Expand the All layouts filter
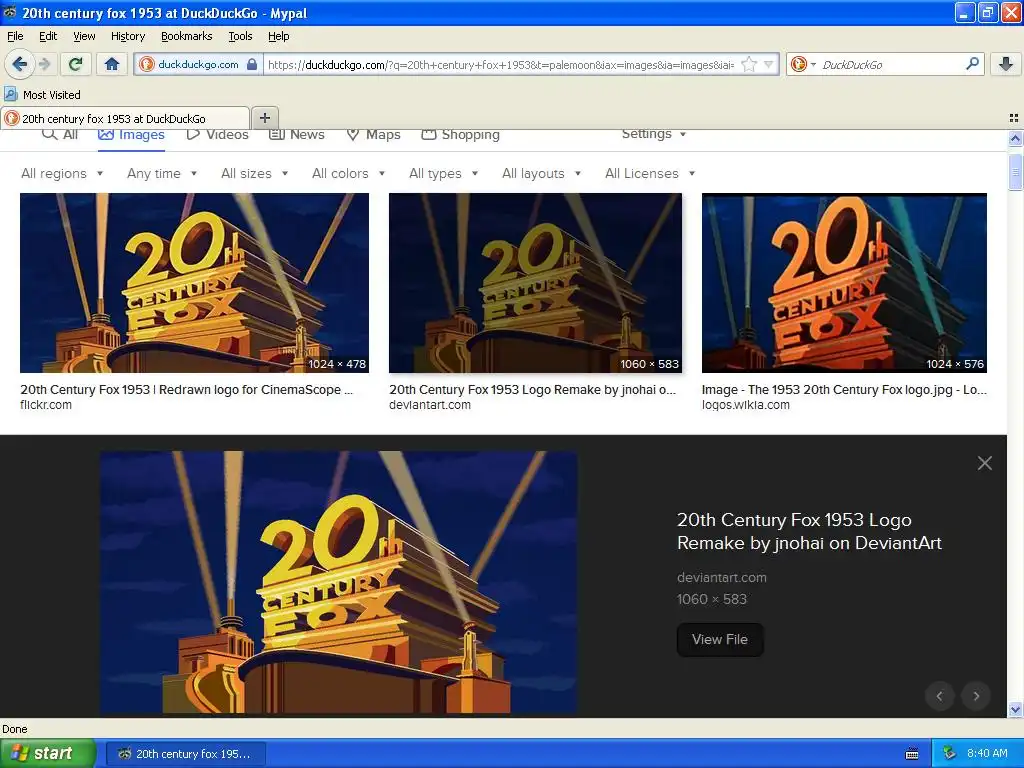The image size is (1024, 768). [541, 173]
